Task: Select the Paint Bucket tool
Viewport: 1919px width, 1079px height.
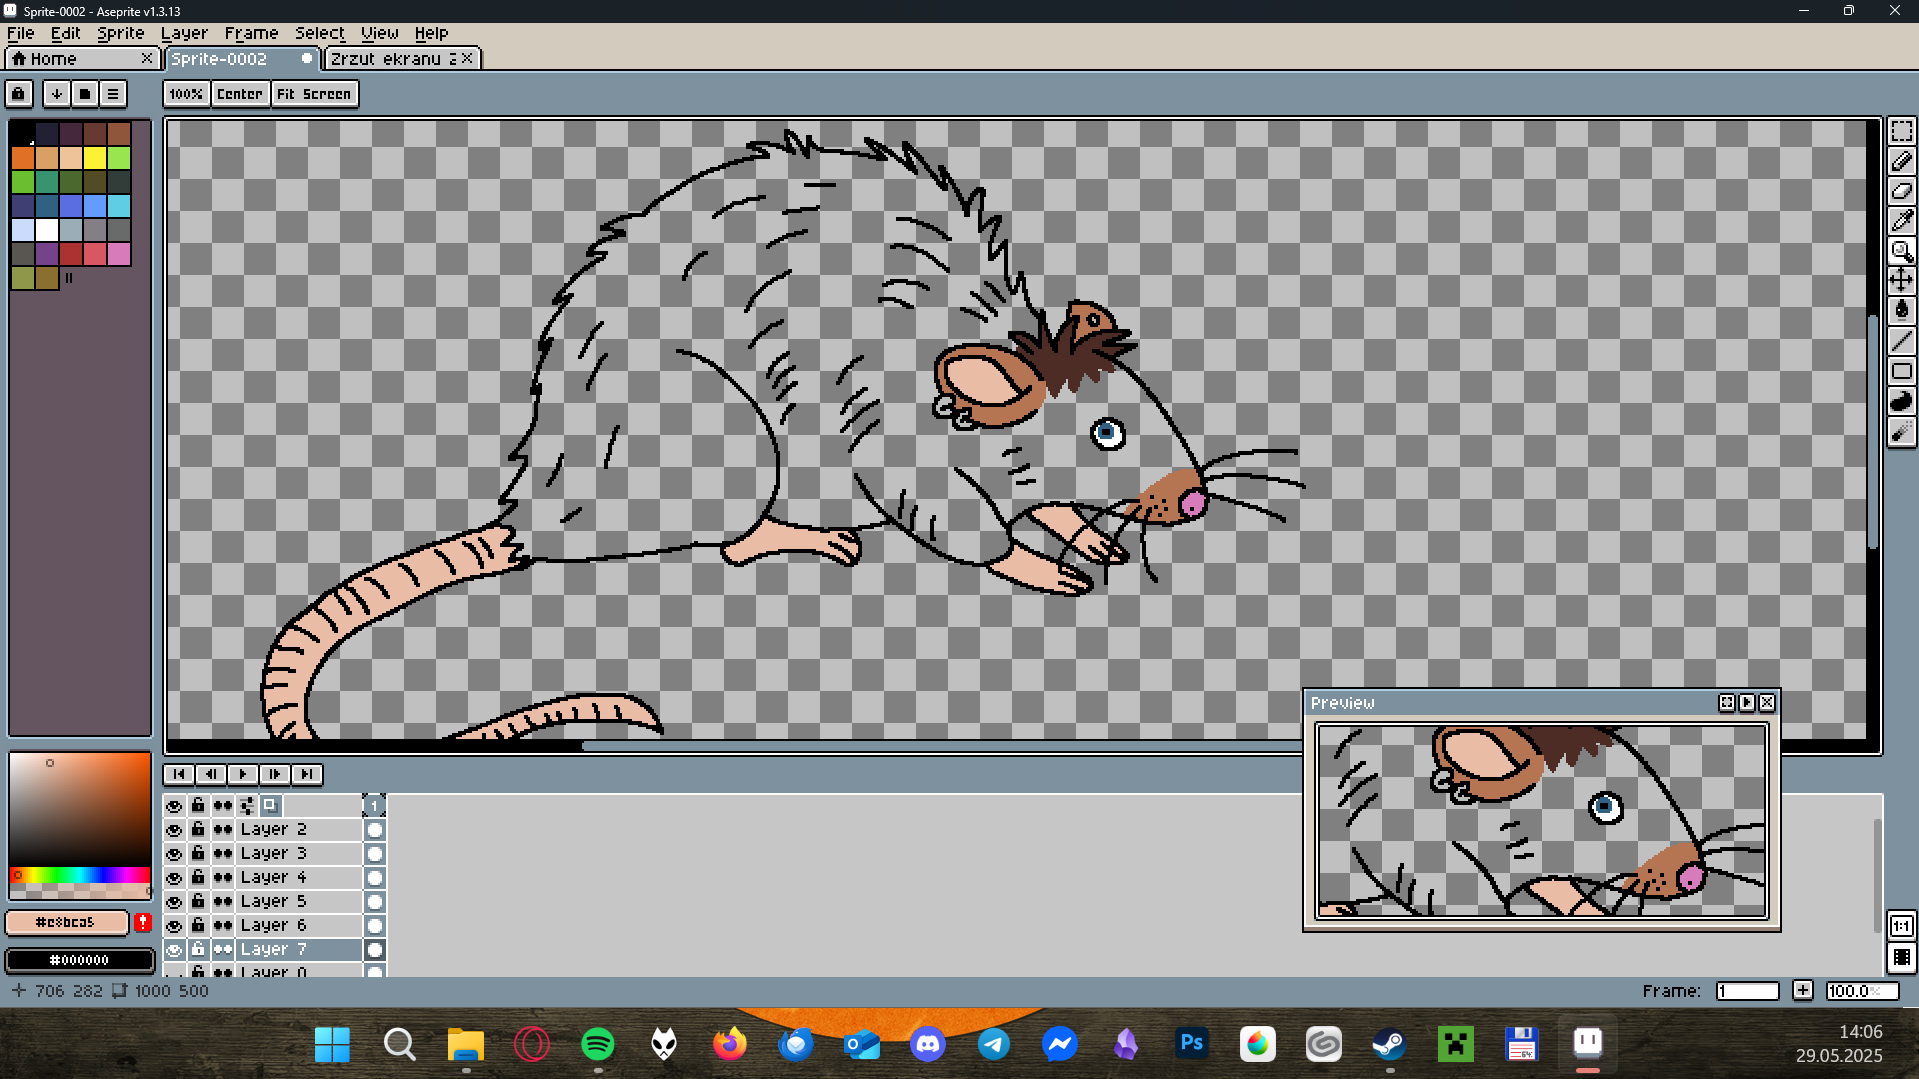Action: click(x=1901, y=311)
